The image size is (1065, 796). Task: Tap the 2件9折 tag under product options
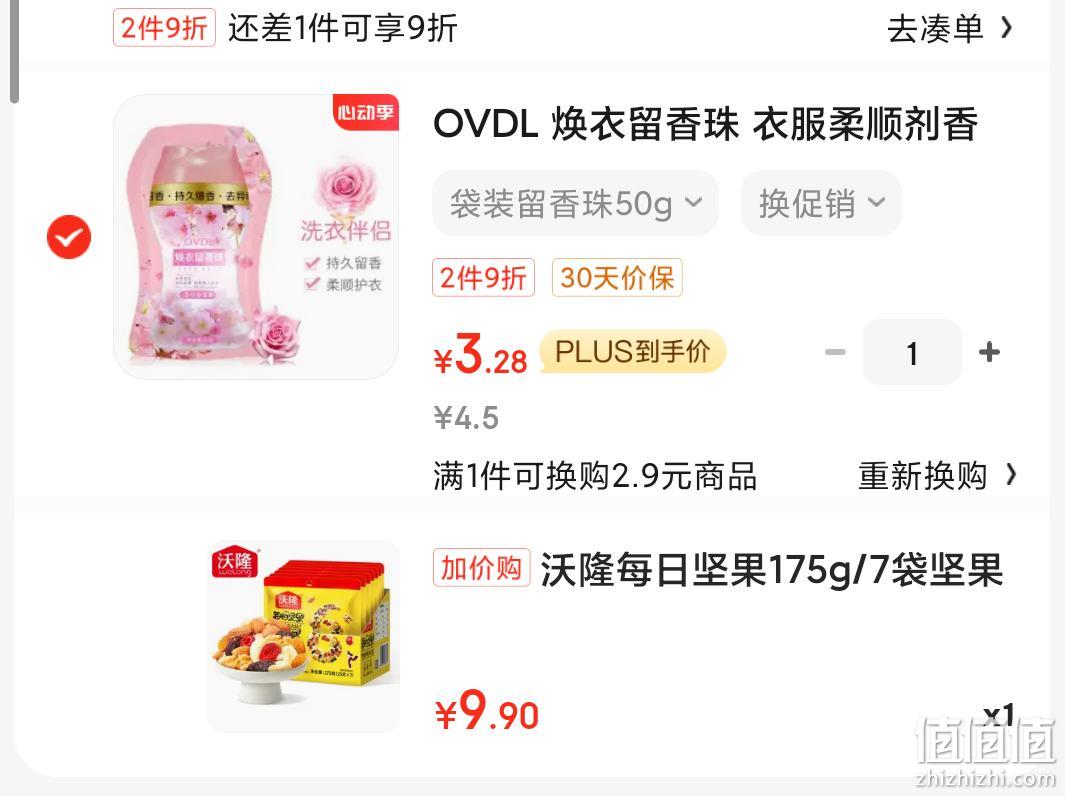coord(483,278)
